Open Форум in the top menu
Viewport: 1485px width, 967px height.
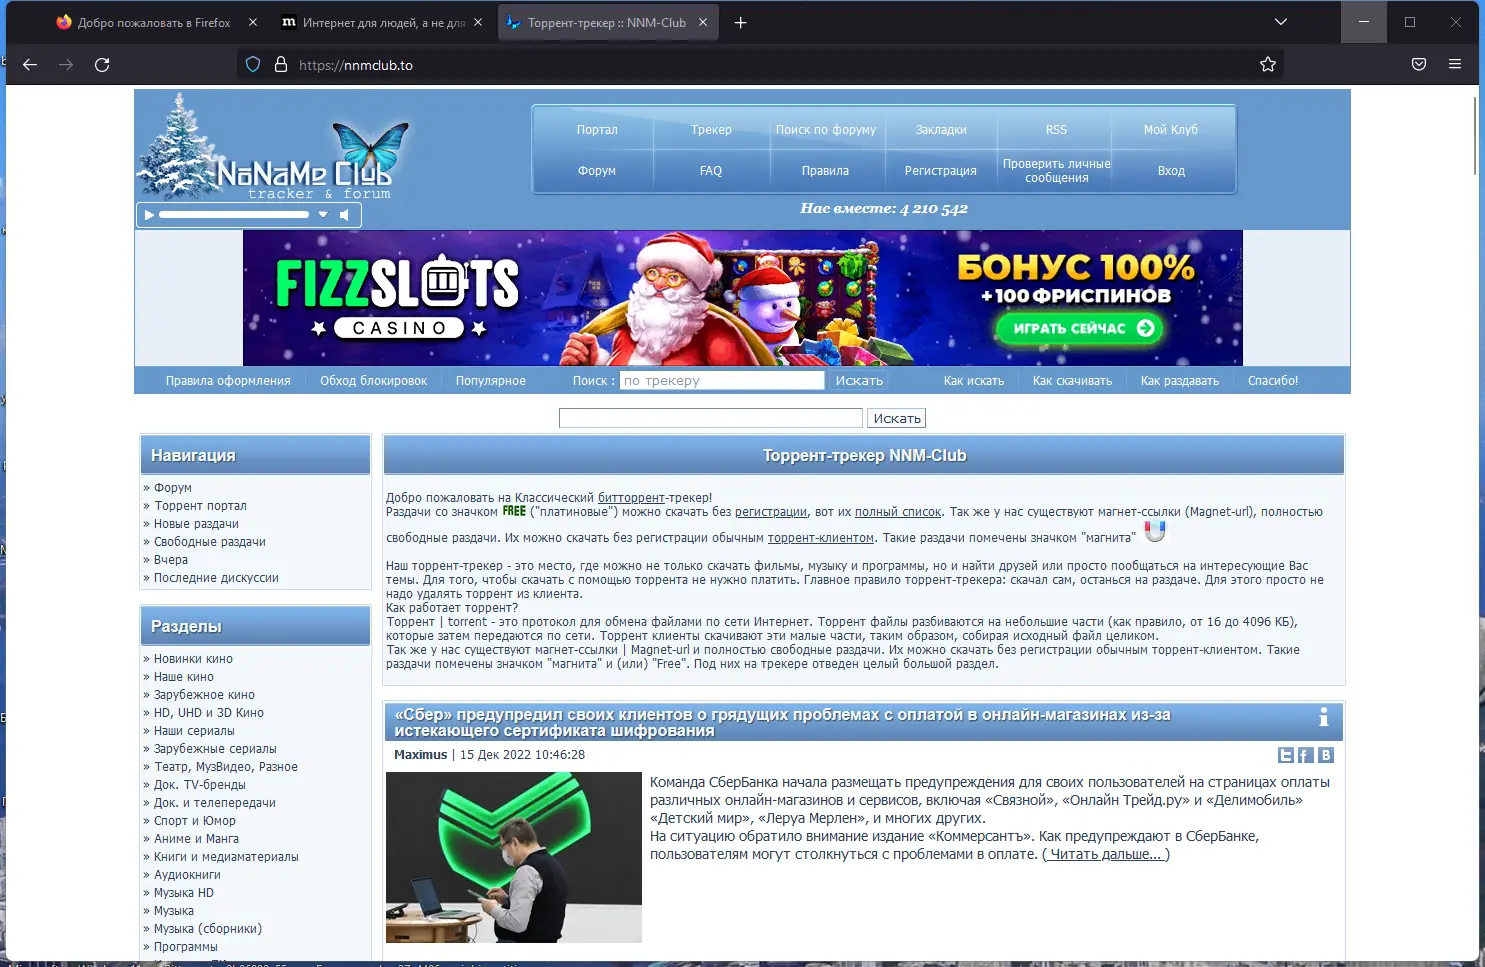click(597, 171)
